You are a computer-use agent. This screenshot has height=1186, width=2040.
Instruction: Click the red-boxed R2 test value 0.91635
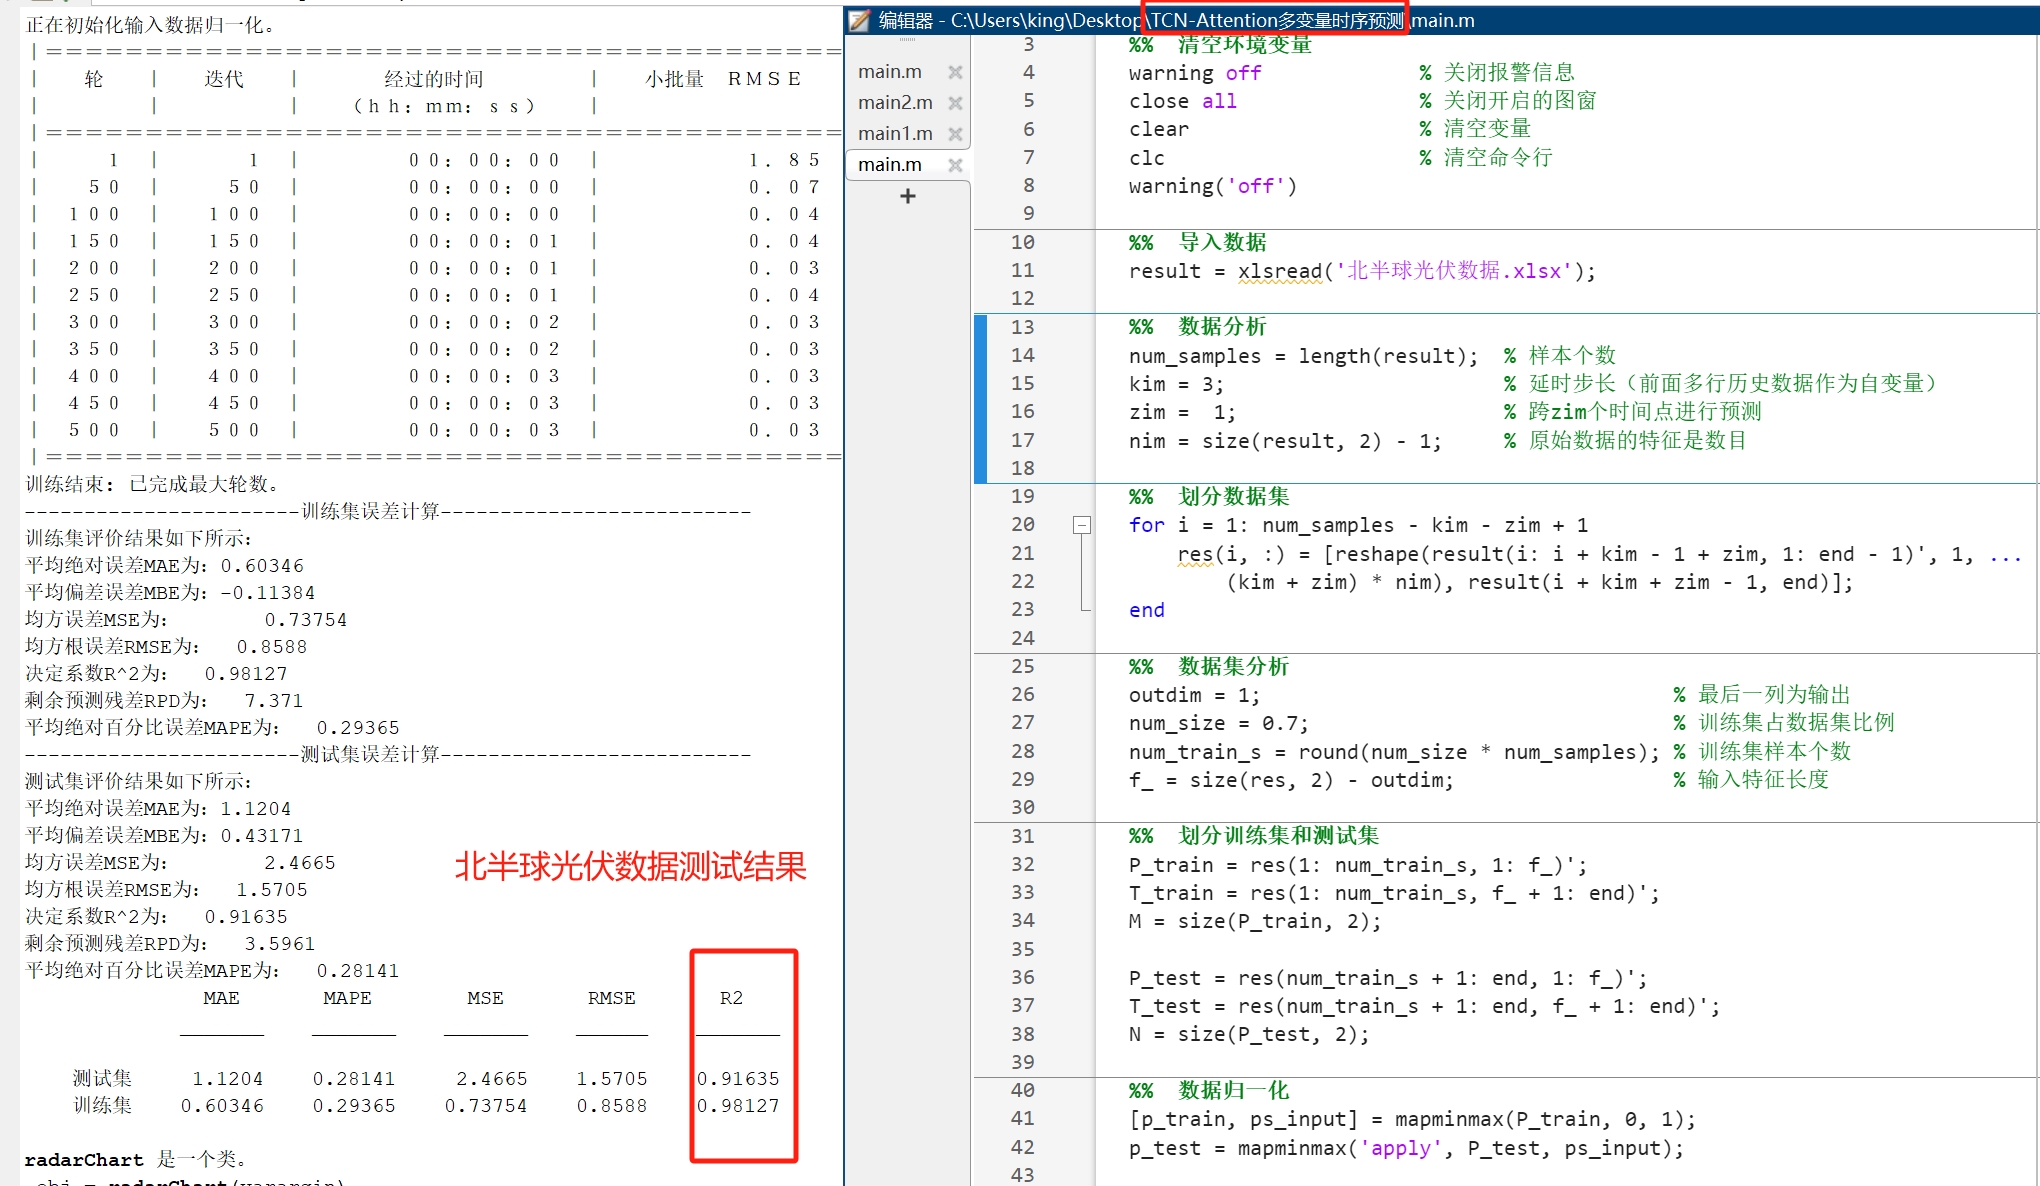point(738,1078)
